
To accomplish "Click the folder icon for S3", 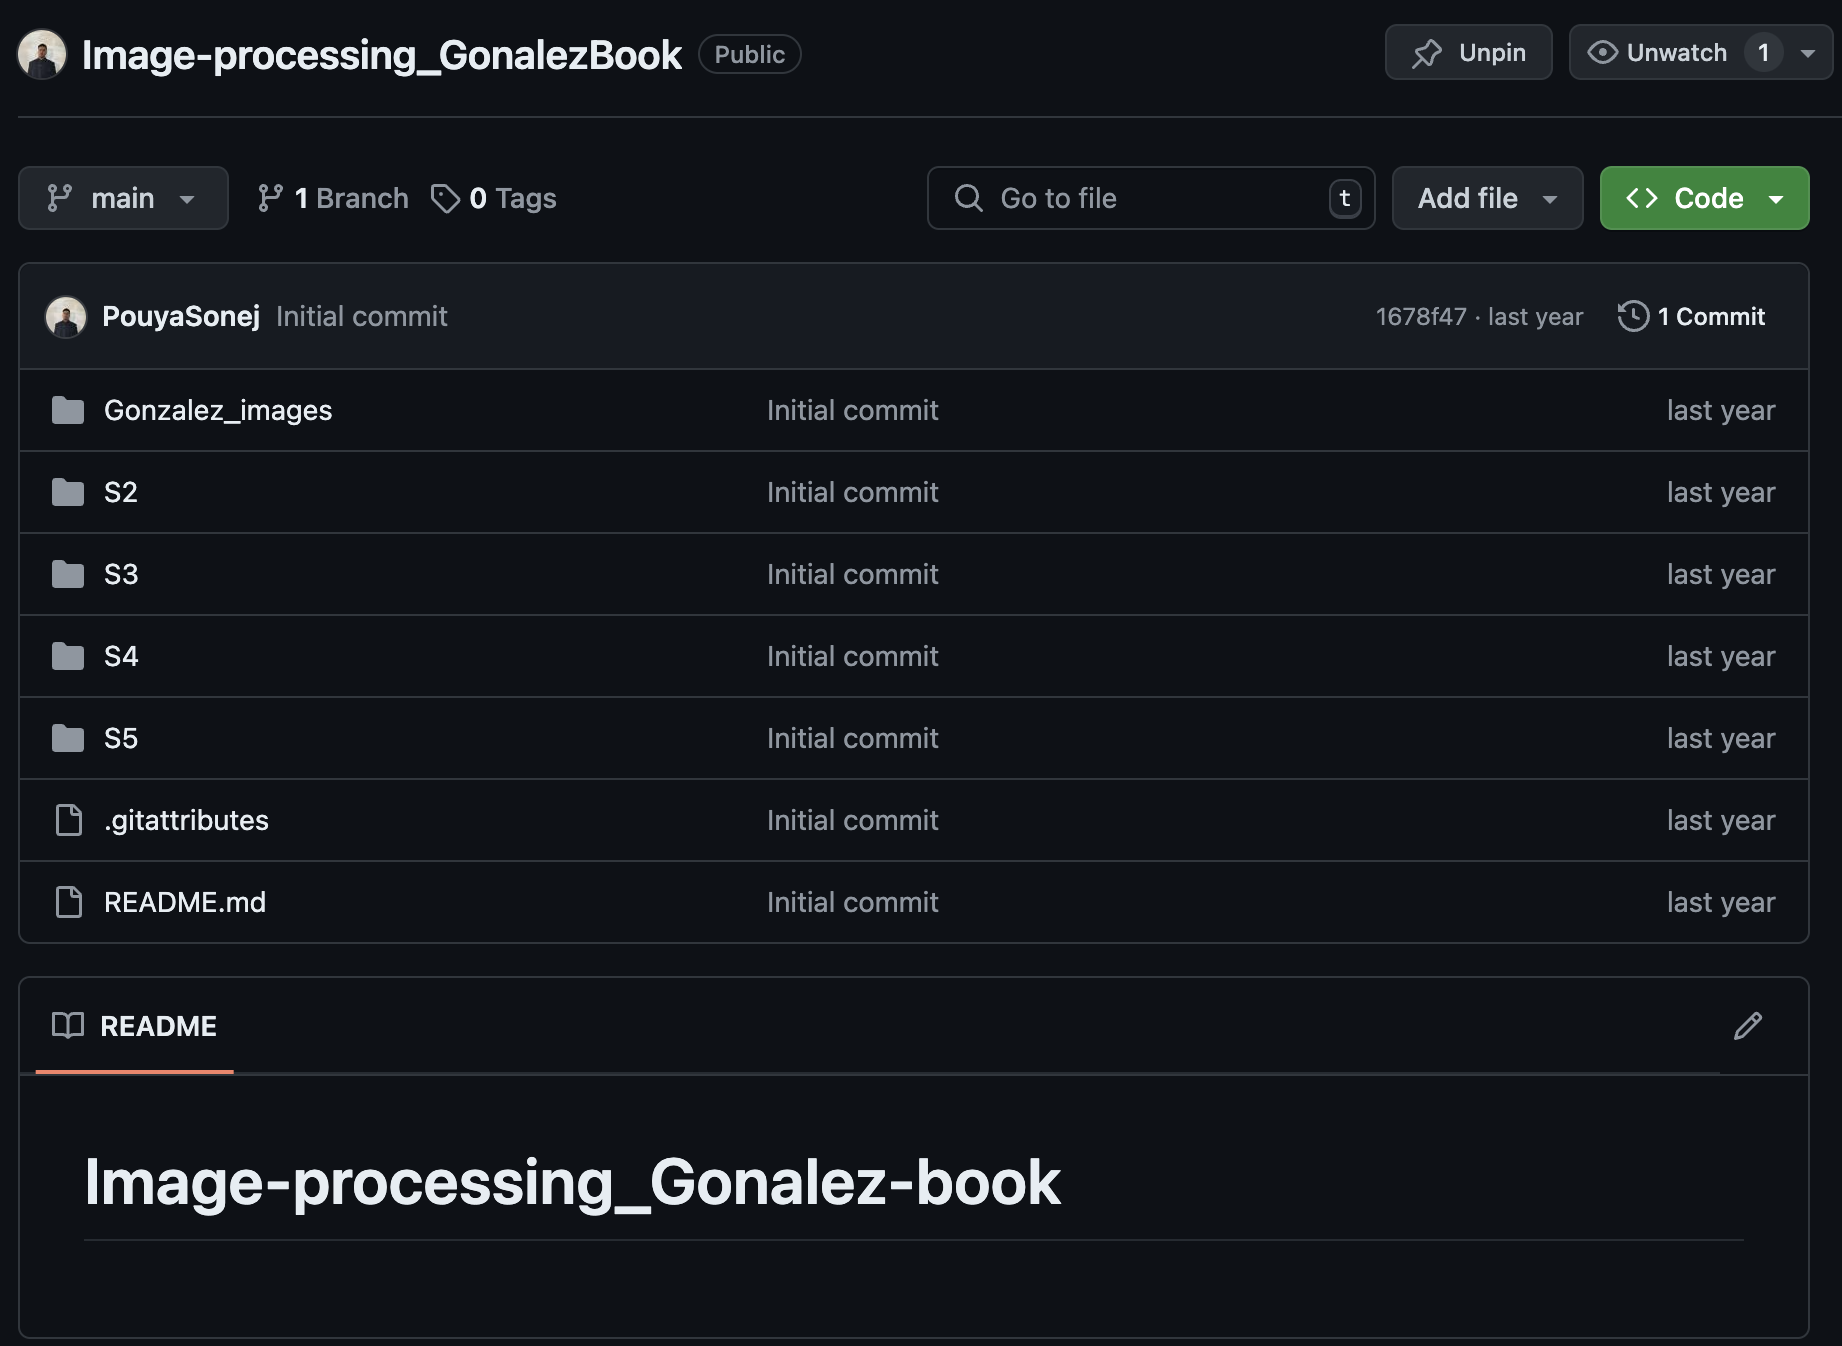I will 68,574.
